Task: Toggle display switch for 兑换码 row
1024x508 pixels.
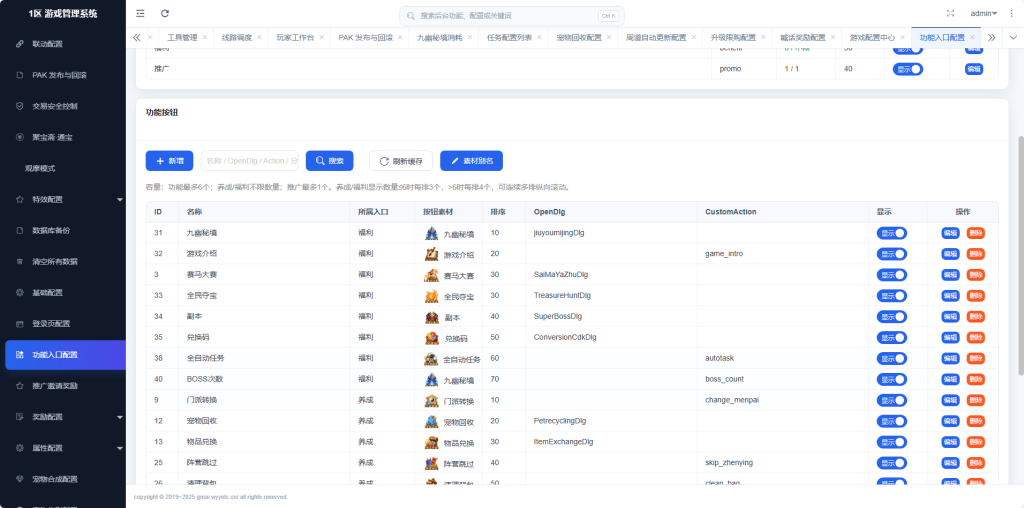Action: (x=892, y=338)
